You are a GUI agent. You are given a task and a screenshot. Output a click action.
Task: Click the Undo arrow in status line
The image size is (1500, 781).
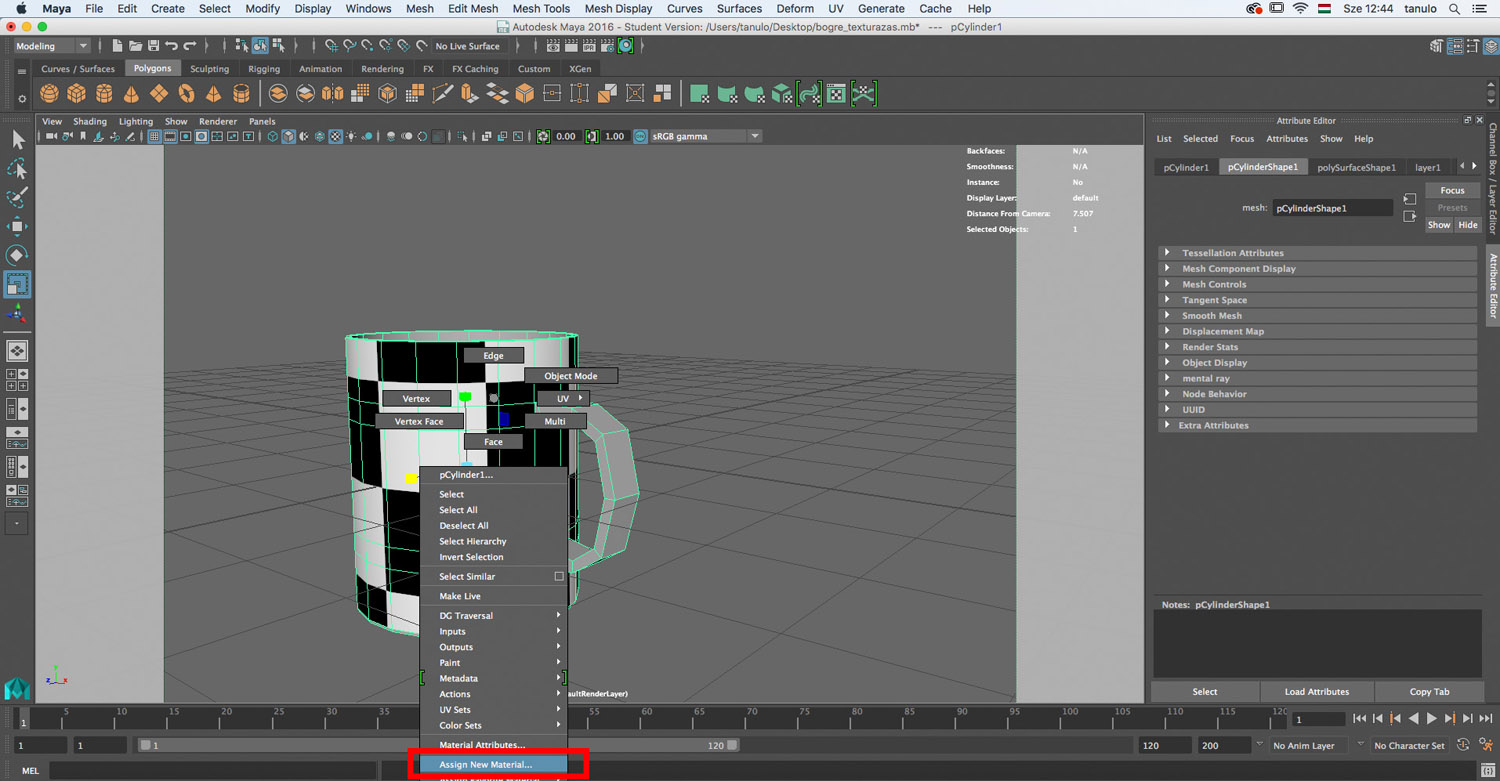click(171, 46)
